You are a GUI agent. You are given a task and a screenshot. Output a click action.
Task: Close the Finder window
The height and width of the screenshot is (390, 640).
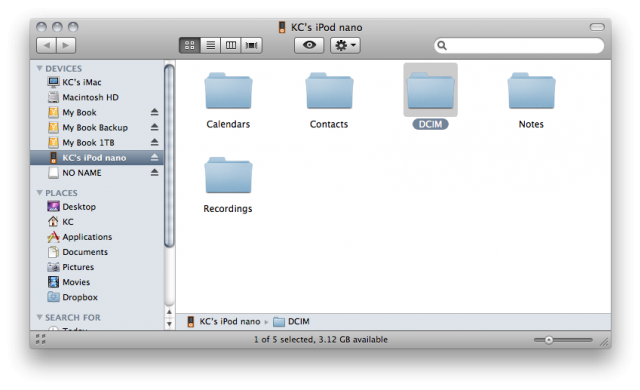[x=41, y=27]
